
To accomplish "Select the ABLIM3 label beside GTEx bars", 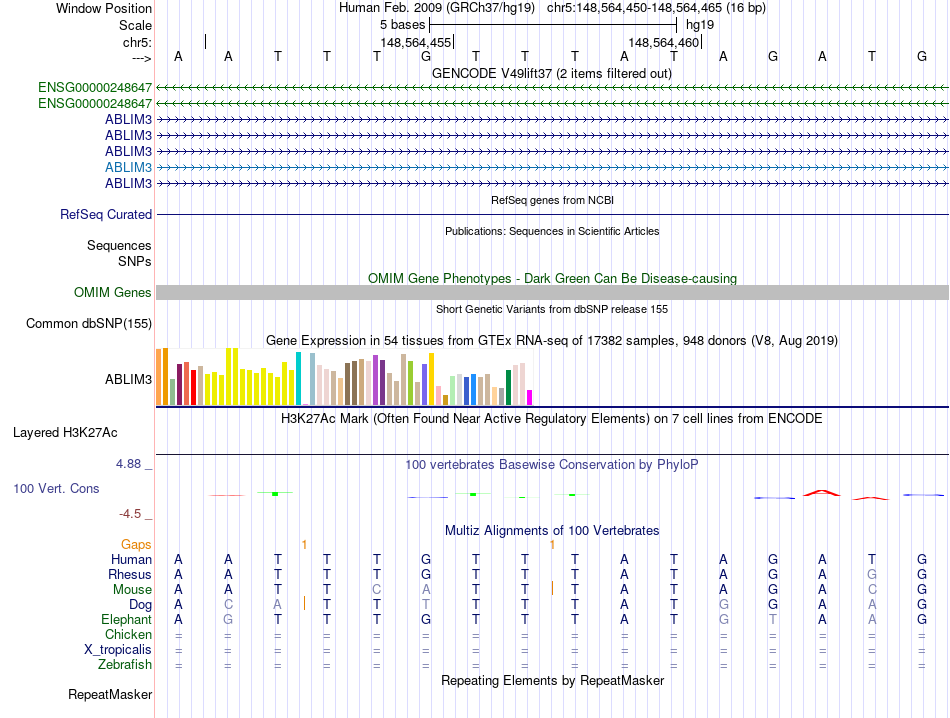I will click(128, 379).
